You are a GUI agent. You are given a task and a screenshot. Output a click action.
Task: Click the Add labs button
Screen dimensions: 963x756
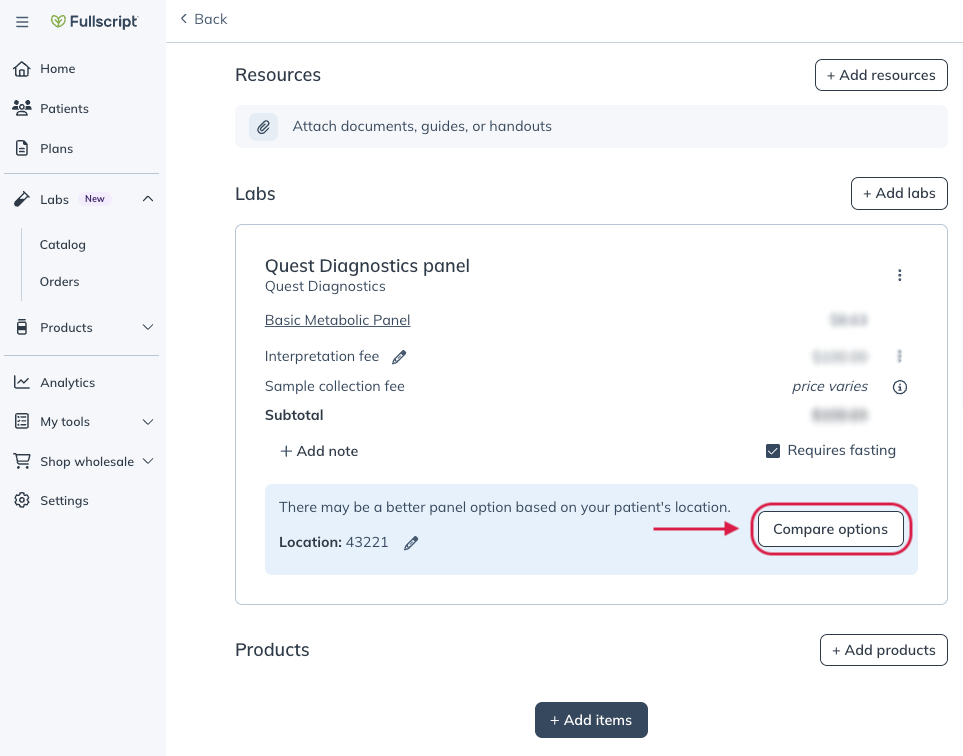[899, 193]
